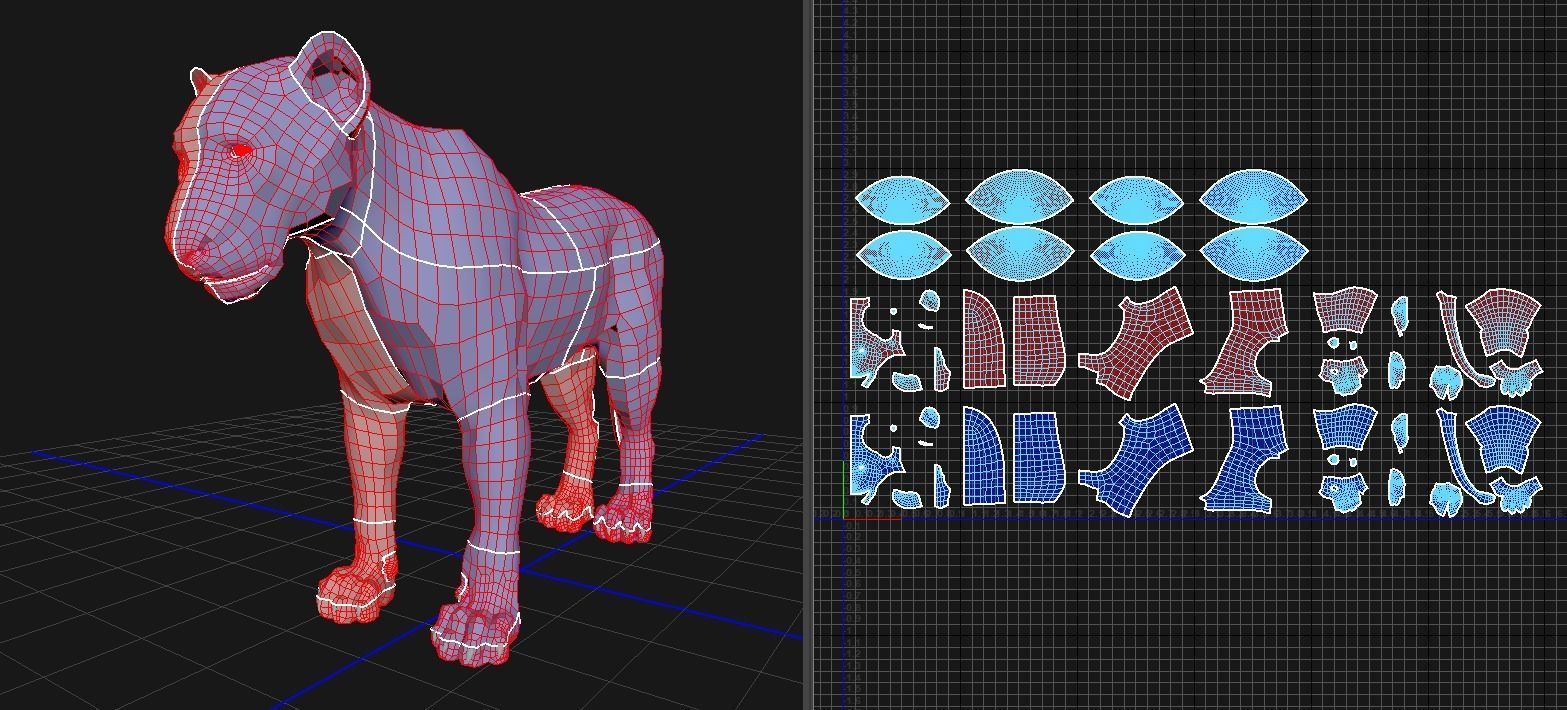The height and width of the screenshot is (710, 1567).
Task: Select third lens-shaped UV island, top row
Action: click(x=1136, y=200)
